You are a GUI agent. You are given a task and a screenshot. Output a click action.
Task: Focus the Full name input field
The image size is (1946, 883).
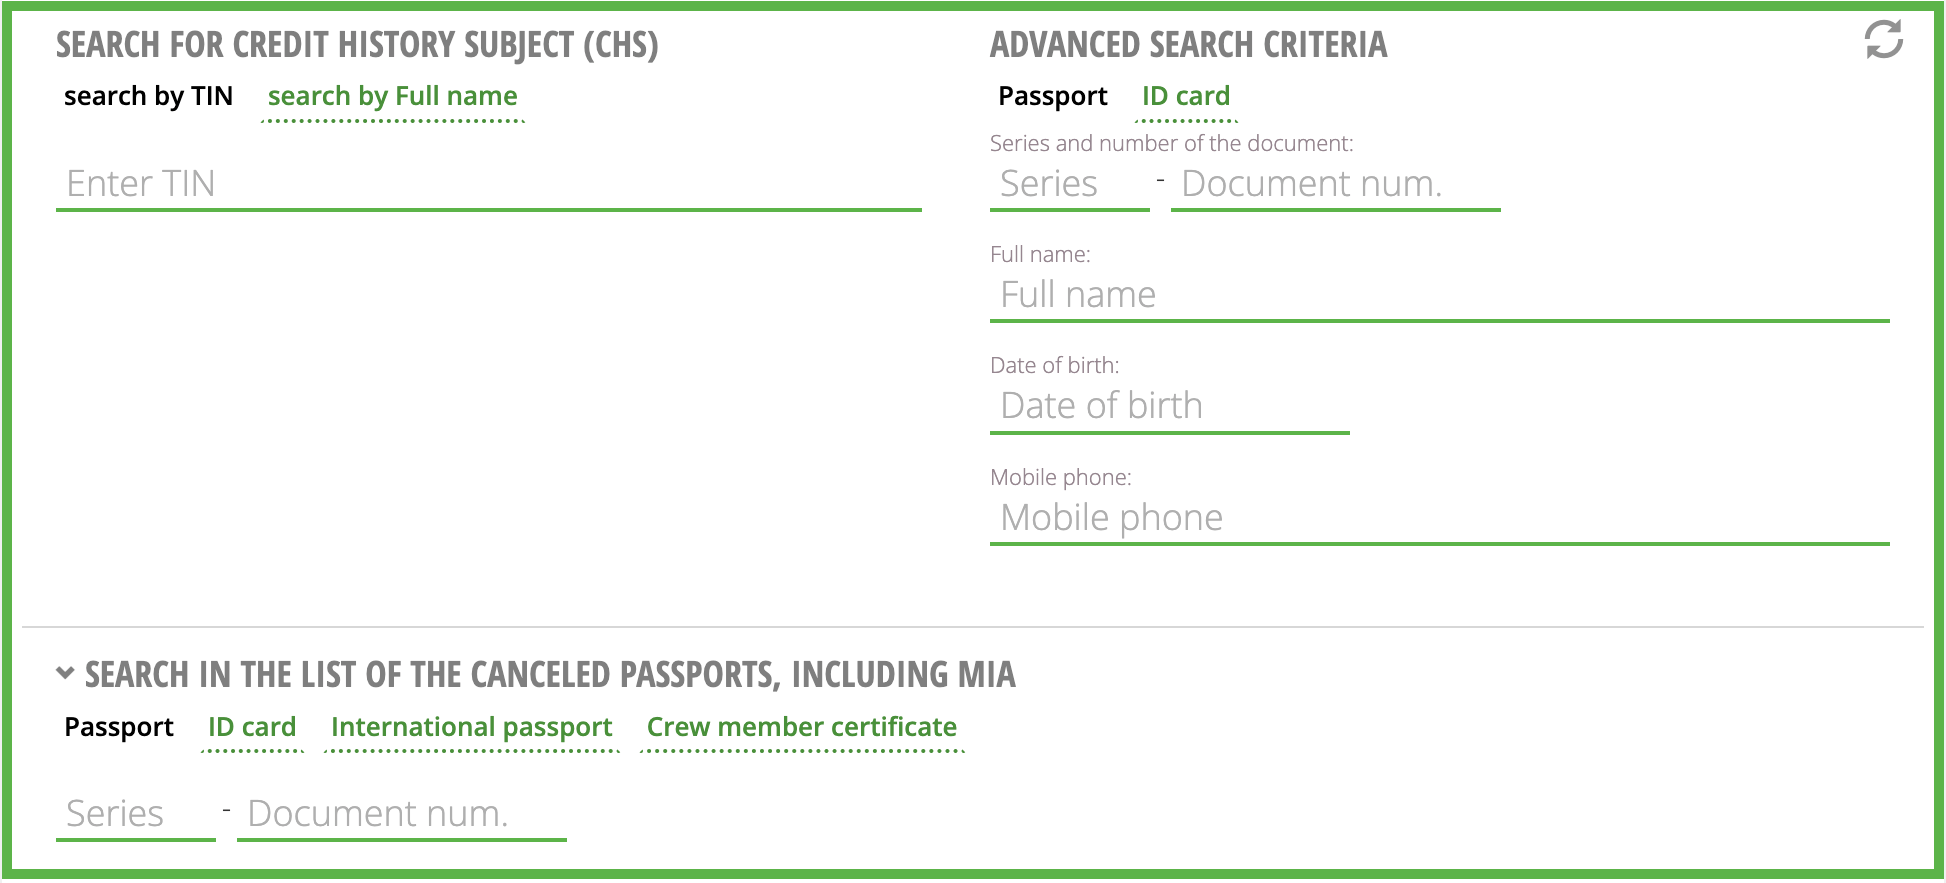pos(1439,296)
